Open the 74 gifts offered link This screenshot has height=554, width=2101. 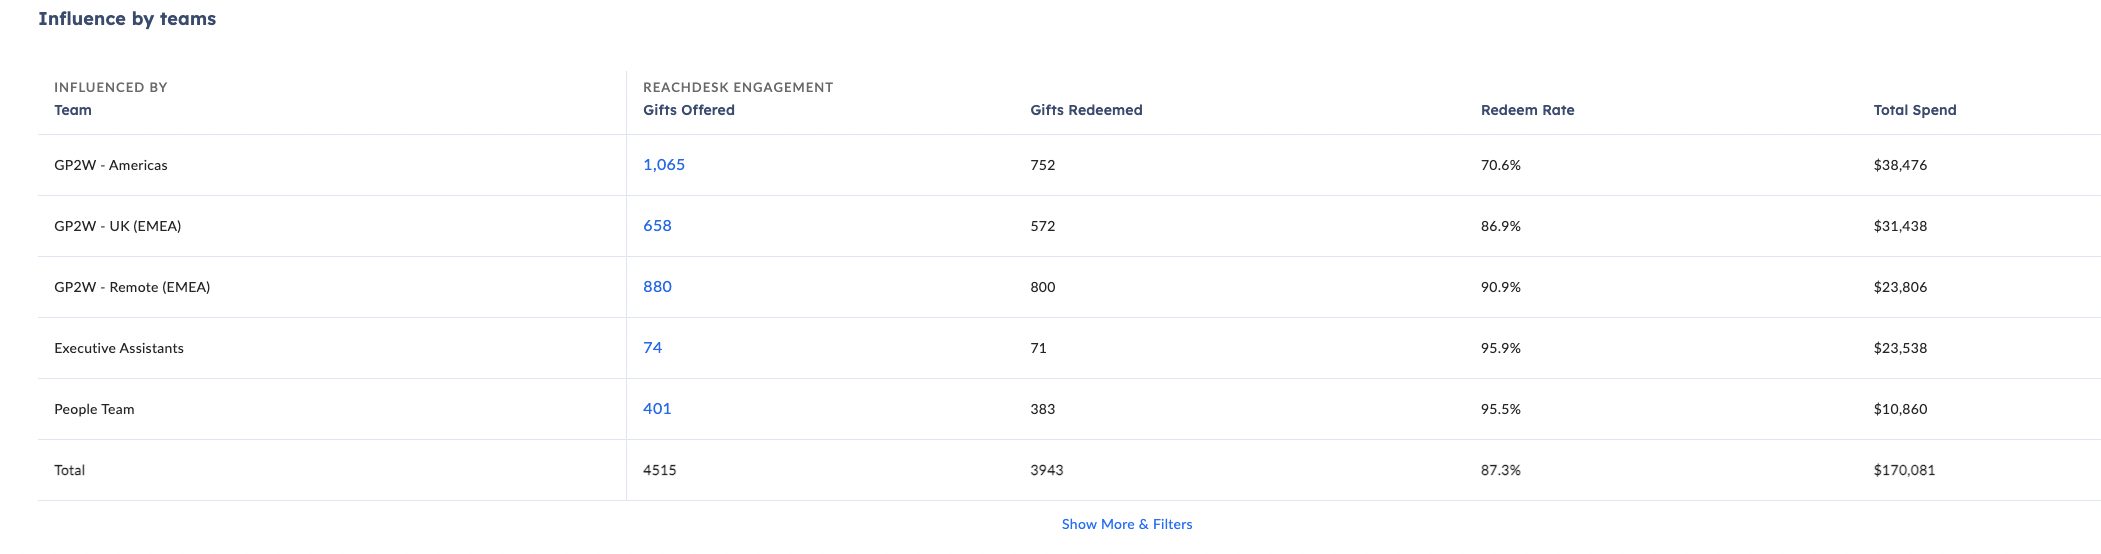653,348
